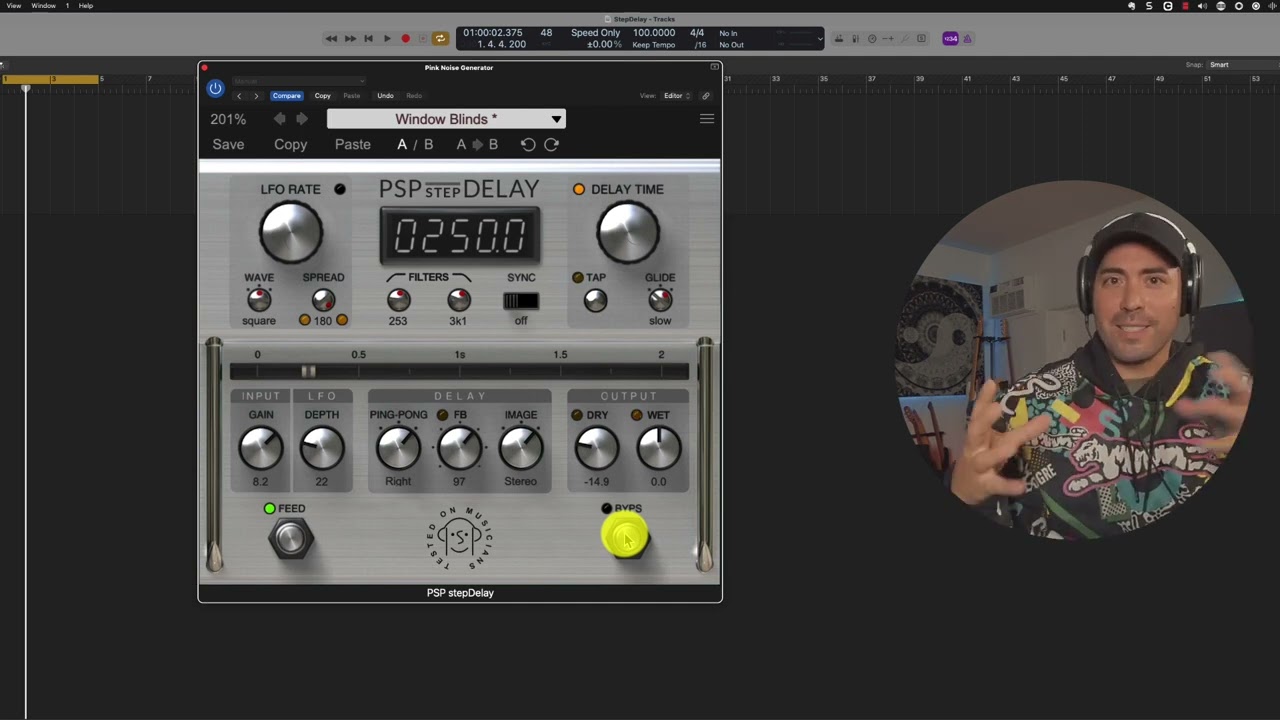Click the LFO RATE knob
The height and width of the screenshot is (720, 1280).
tap(291, 232)
